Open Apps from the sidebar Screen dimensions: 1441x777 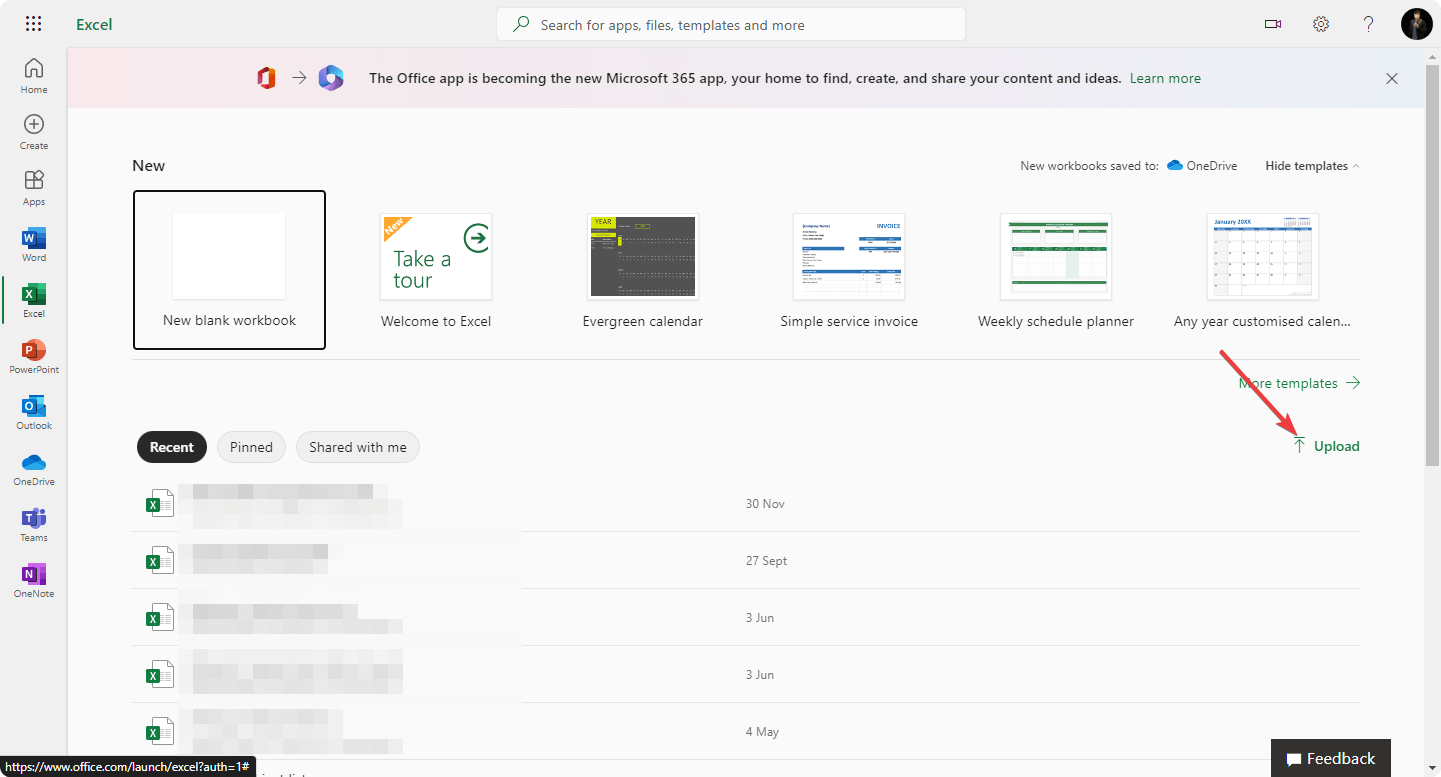(34, 187)
